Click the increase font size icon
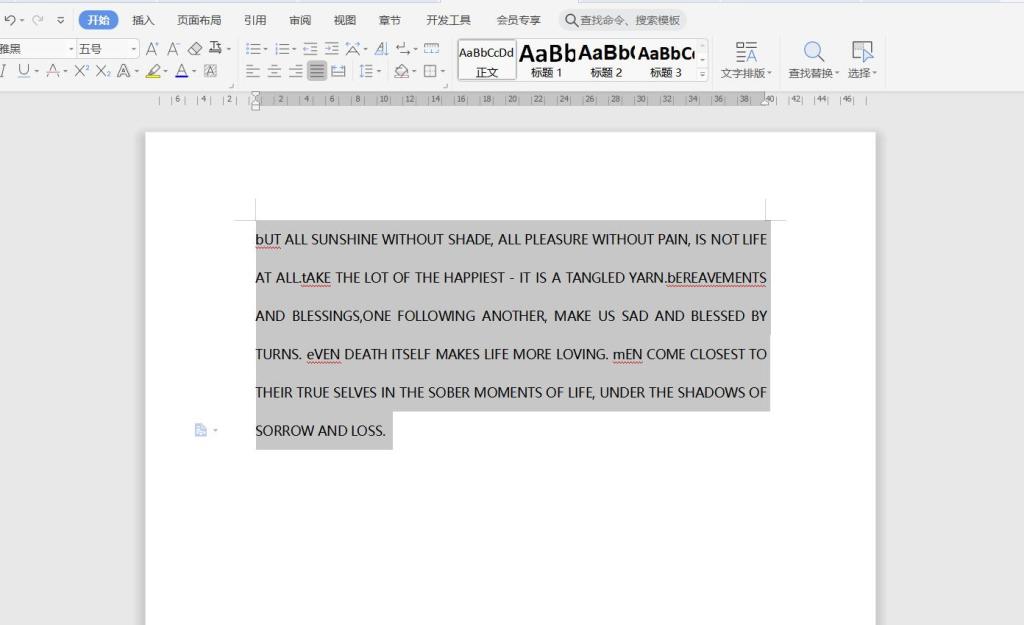Screen dimensions: 1024x625 pos(152,48)
